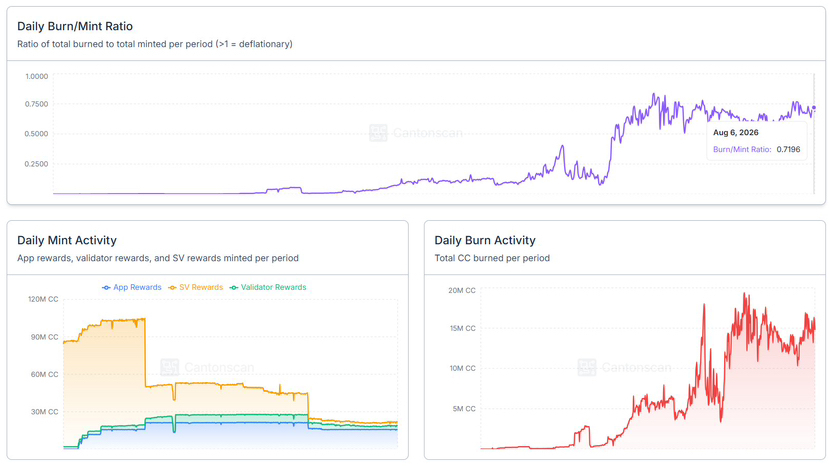Click the 0.2500 axis label on ratio chart
The image size is (829, 466).
pyautogui.click(x=36, y=164)
